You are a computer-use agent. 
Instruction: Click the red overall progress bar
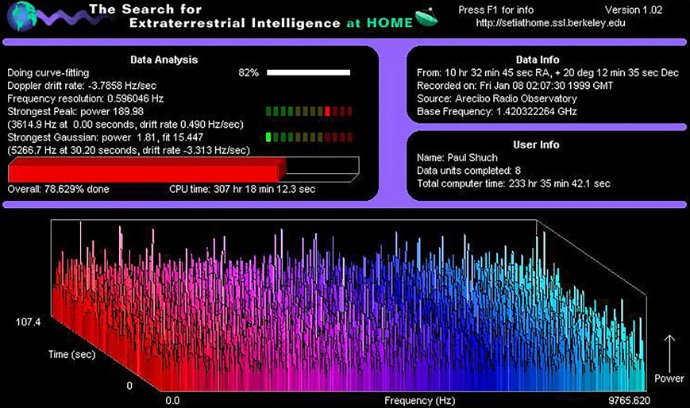click(x=147, y=170)
